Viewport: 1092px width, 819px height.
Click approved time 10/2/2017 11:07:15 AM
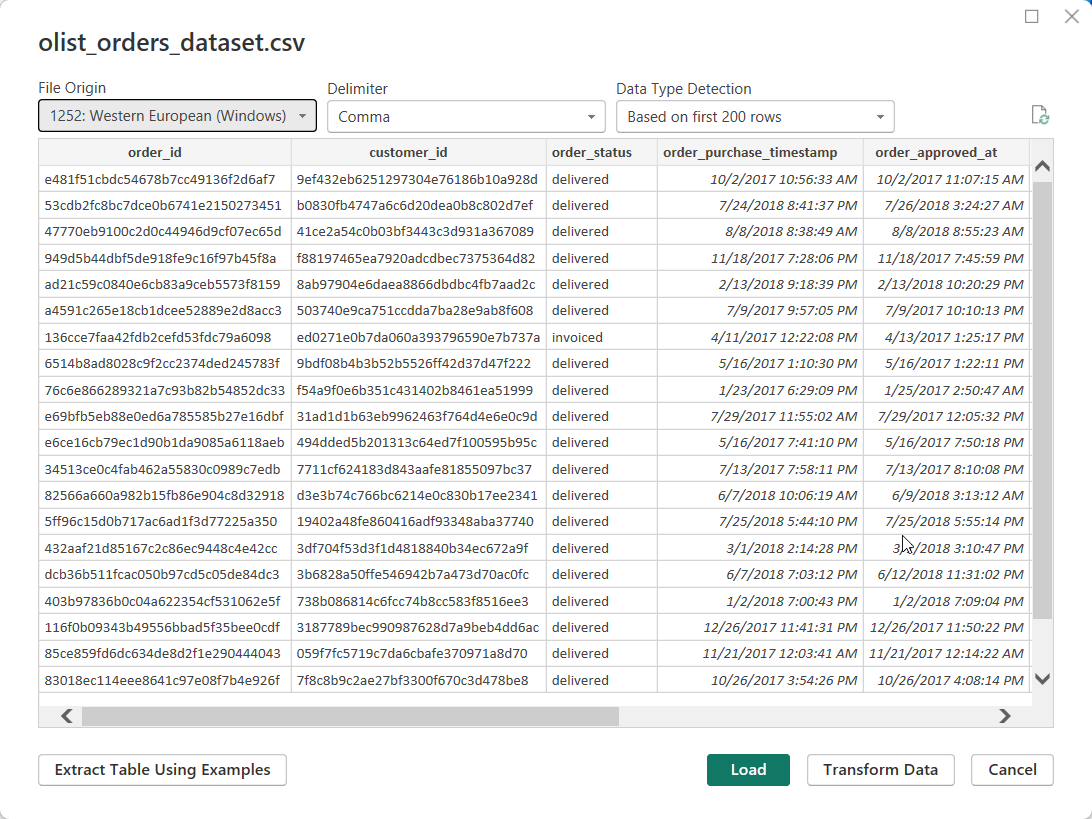tap(946, 179)
